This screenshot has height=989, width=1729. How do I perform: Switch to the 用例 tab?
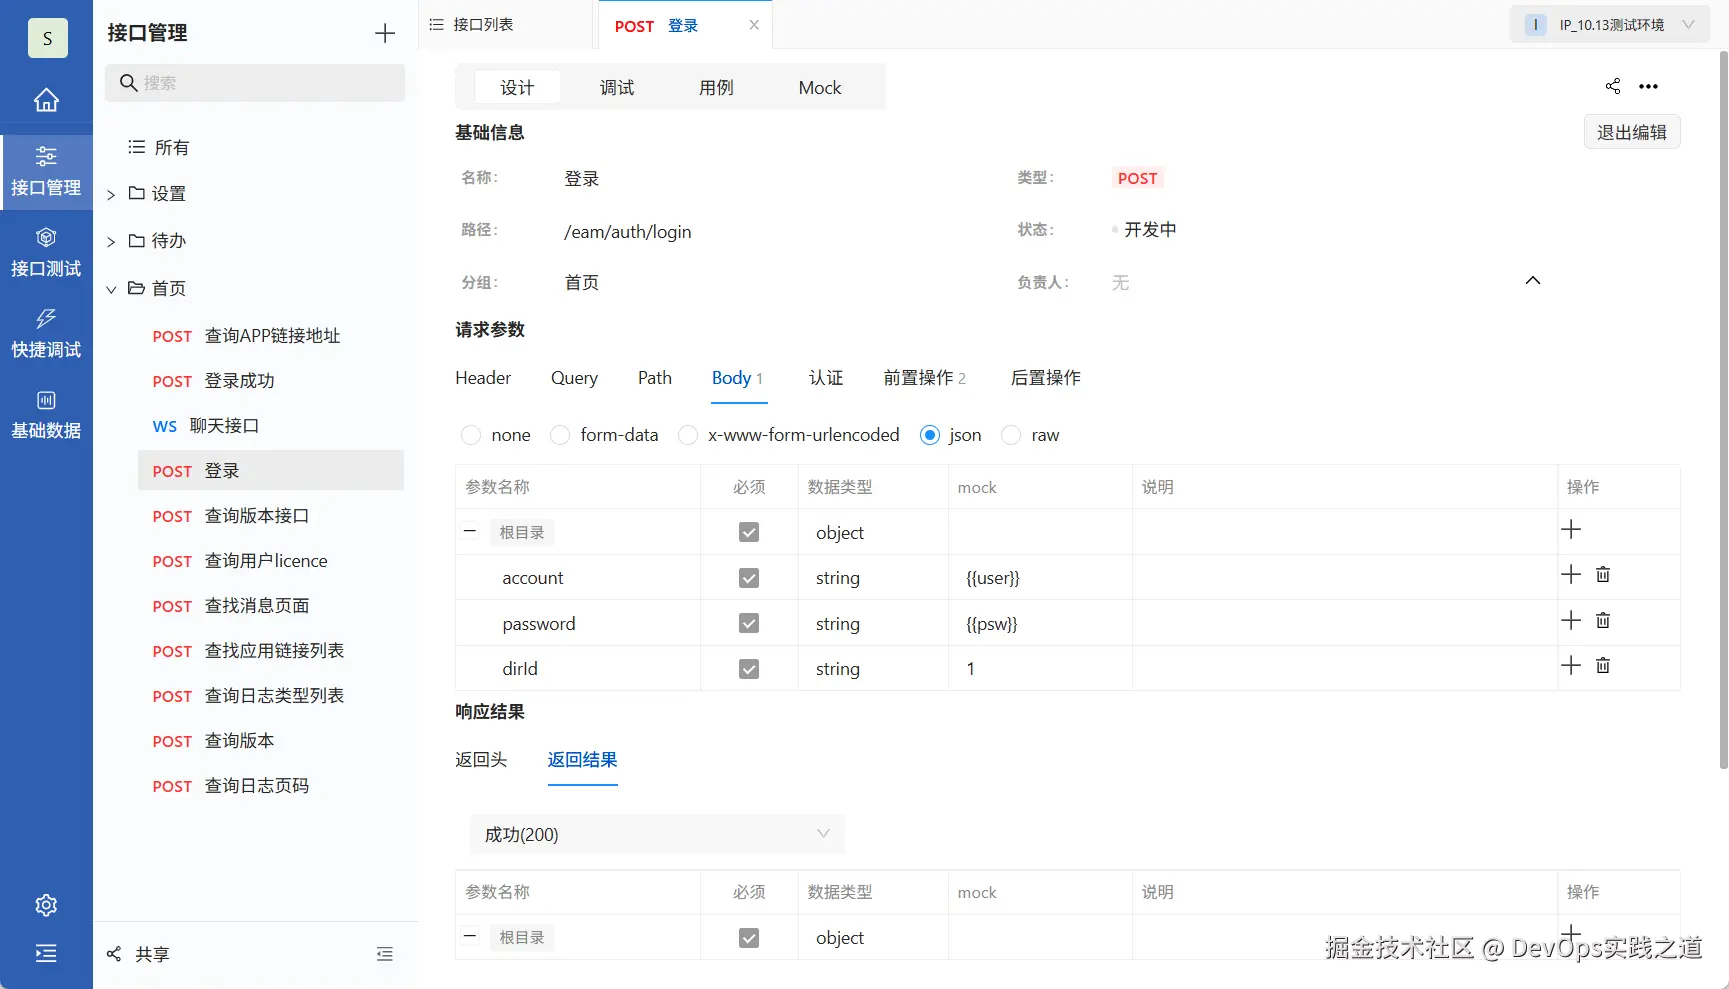(716, 88)
